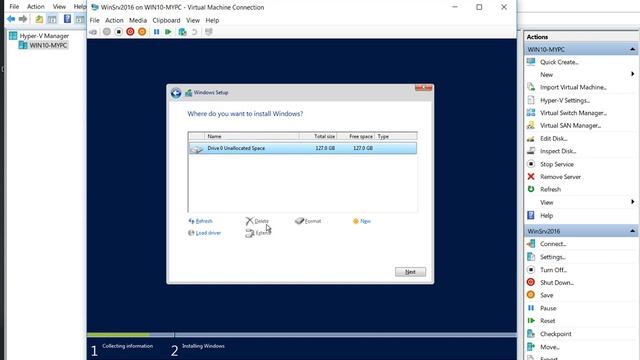
Task: Close the Windows Setup dialog
Action: [423, 88]
